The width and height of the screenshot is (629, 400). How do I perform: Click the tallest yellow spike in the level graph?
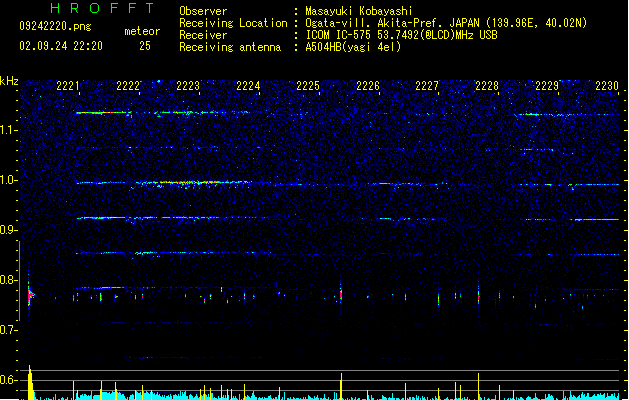[30, 382]
